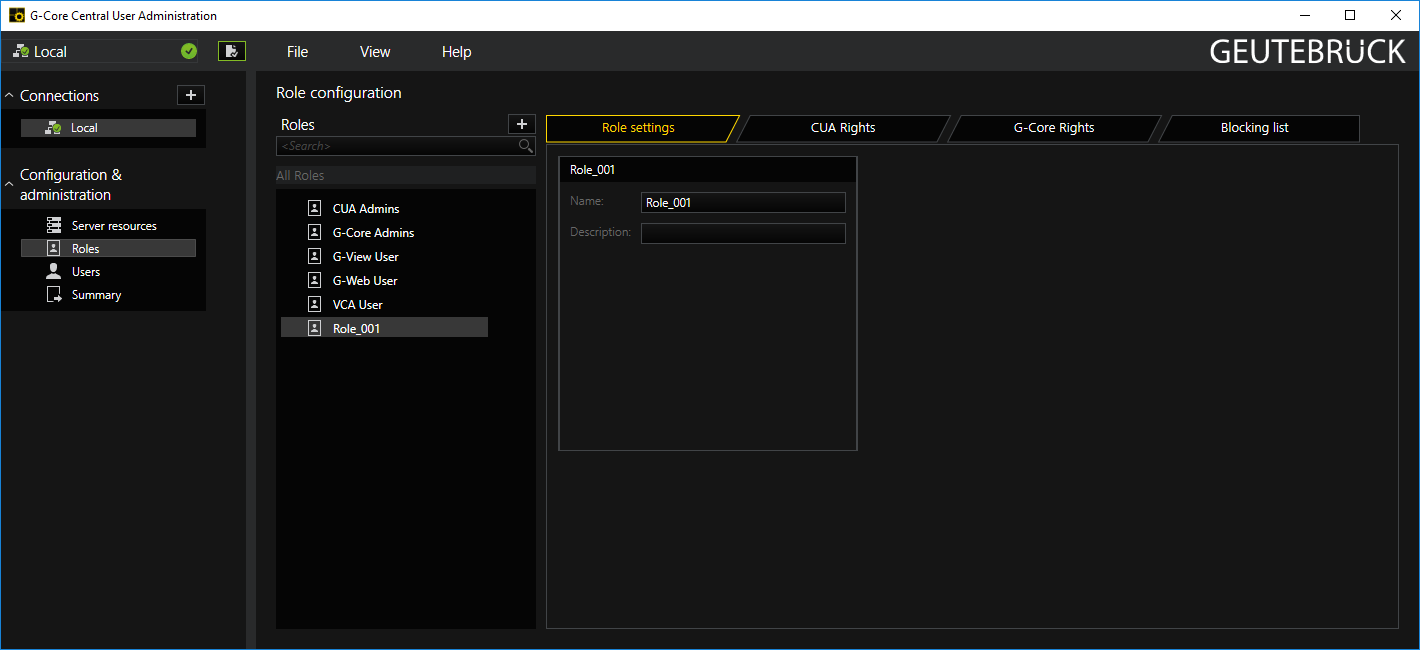Viewport: 1420px width, 650px height.
Task: Select Local in the Connections list
Action: point(108,128)
